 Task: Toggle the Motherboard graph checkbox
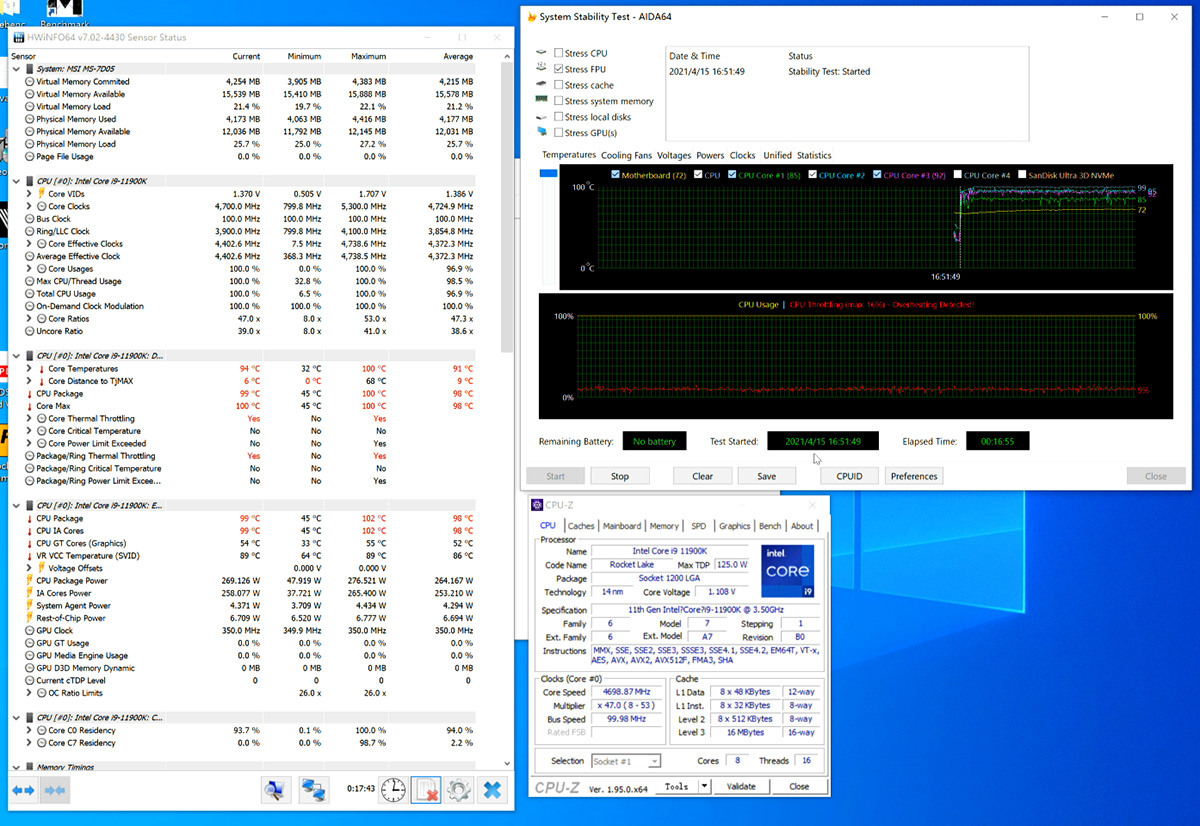click(615, 175)
